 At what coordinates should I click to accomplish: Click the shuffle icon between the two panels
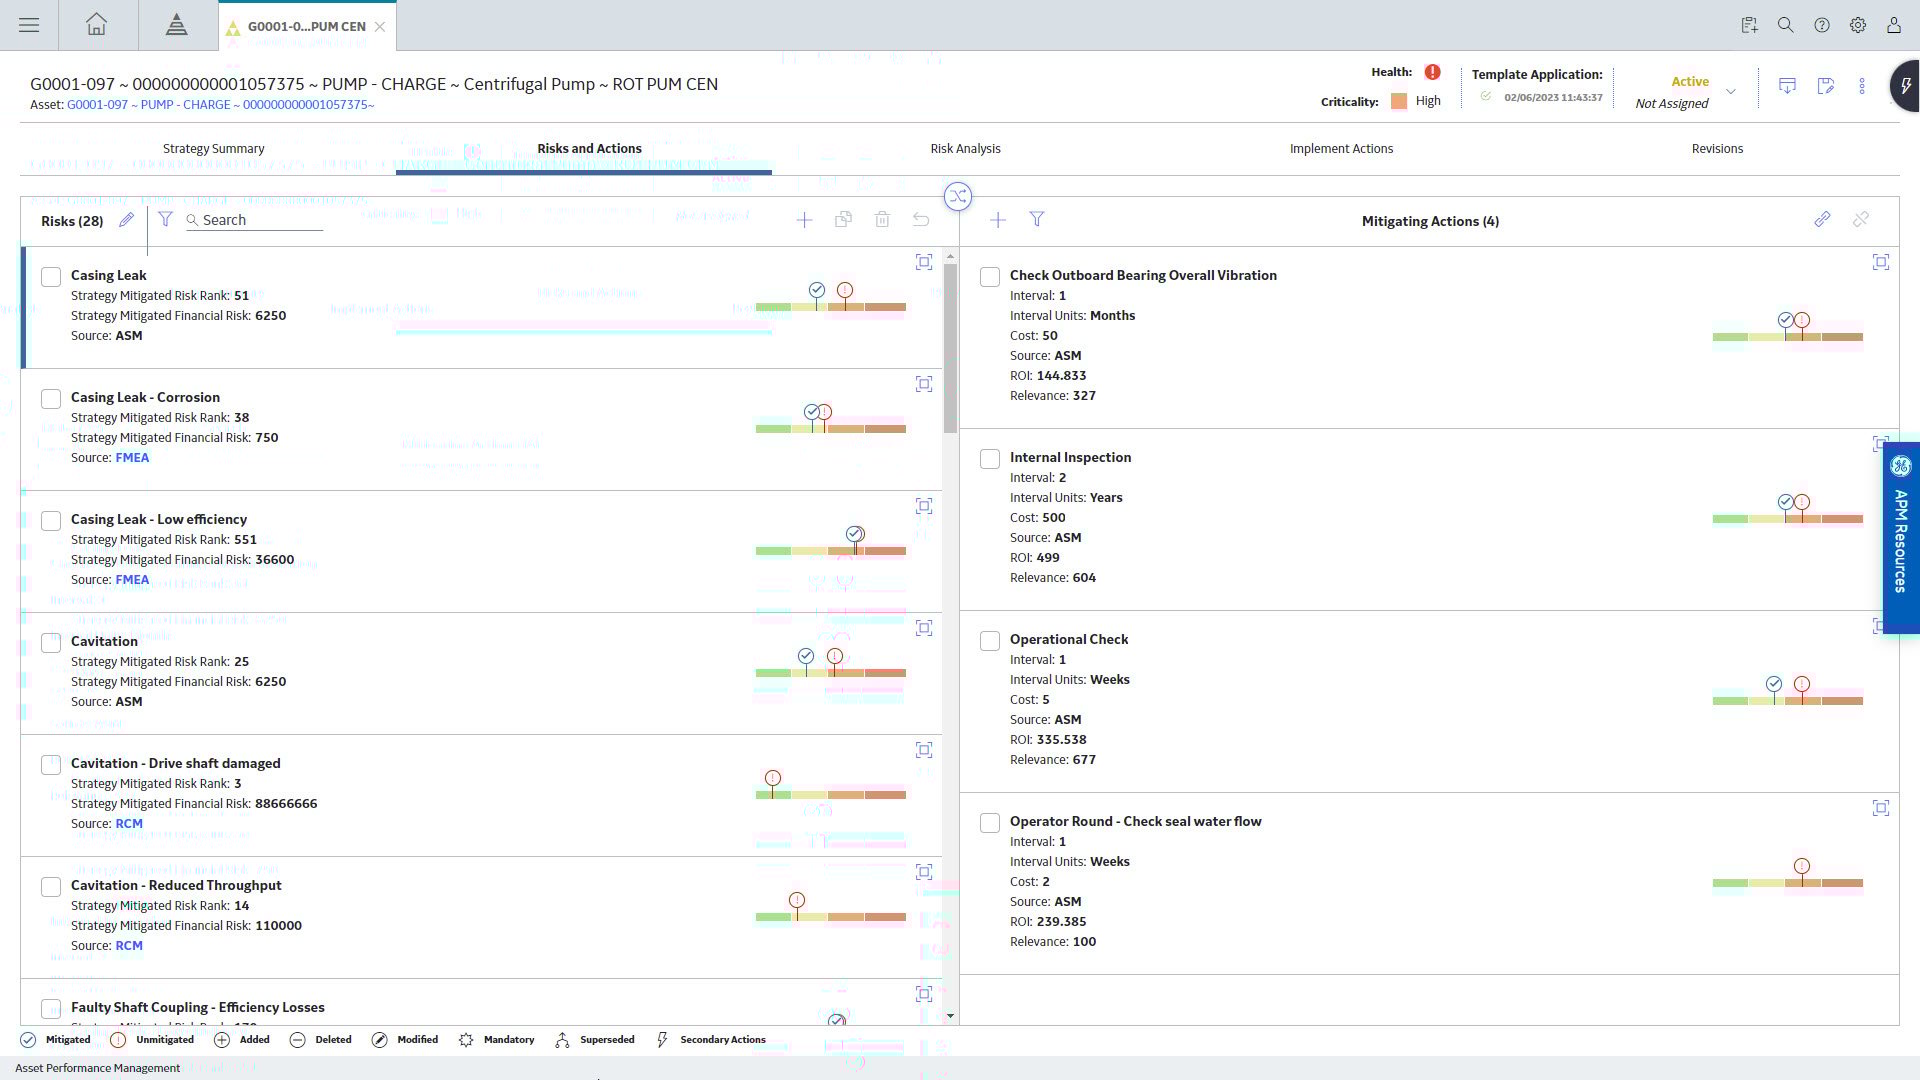click(958, 196)
